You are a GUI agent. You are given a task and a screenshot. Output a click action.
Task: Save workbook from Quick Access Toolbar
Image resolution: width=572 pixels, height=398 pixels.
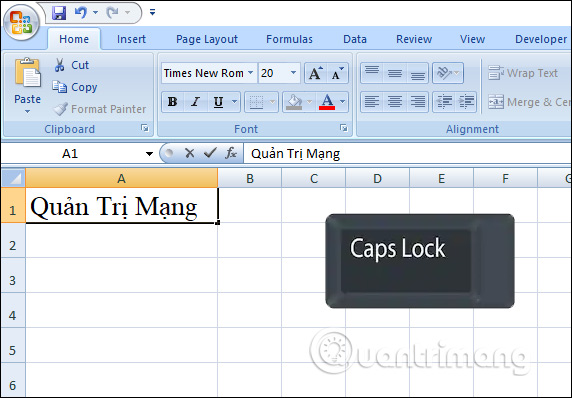(x=59, y=13)
